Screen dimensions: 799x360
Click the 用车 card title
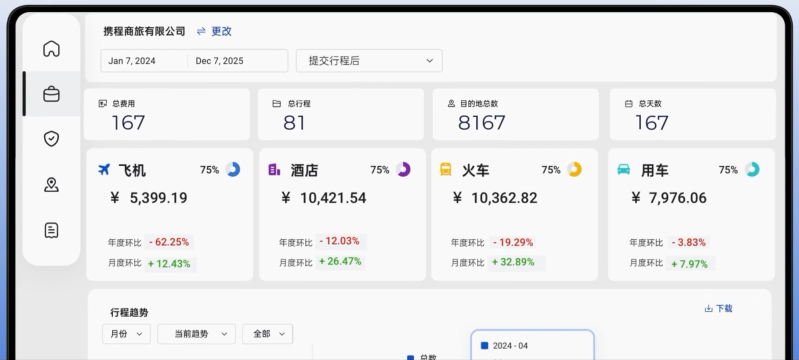point(654,170)
